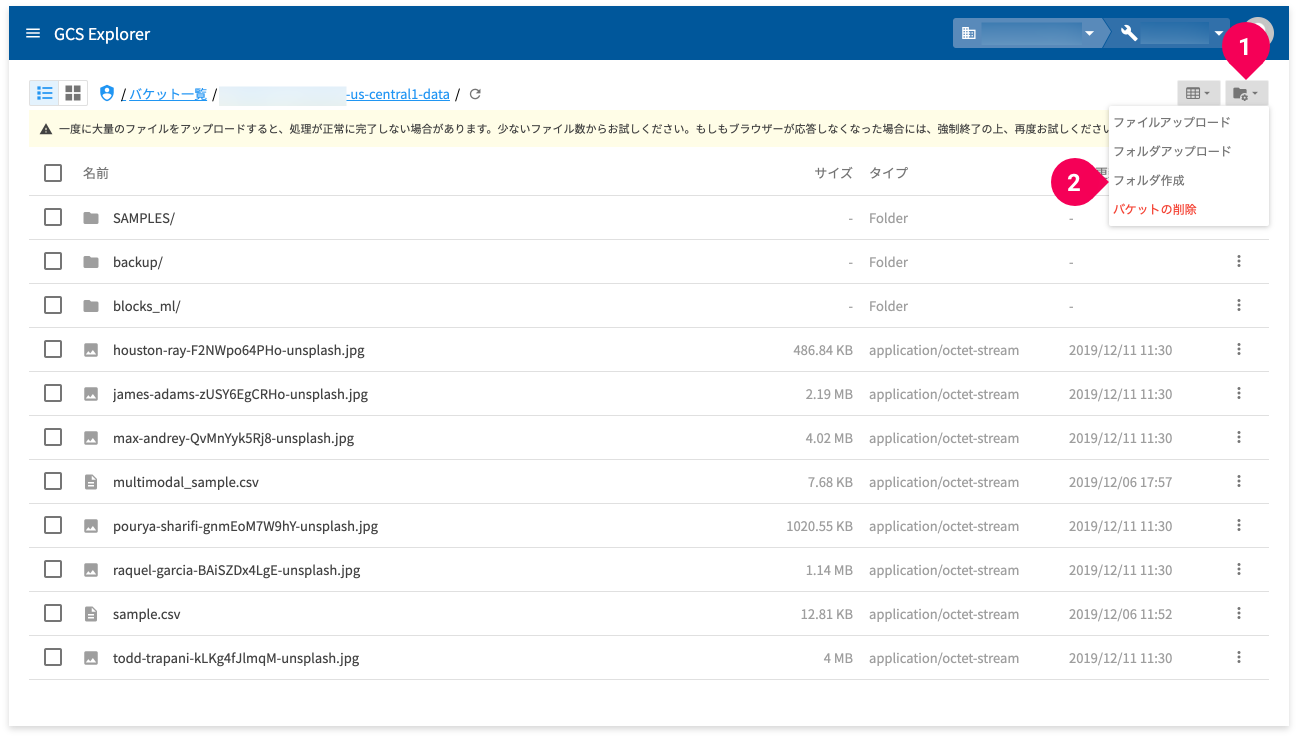Open the hamburger navigation menu
Screen dimensions: 1298x738
coord(33,34)
